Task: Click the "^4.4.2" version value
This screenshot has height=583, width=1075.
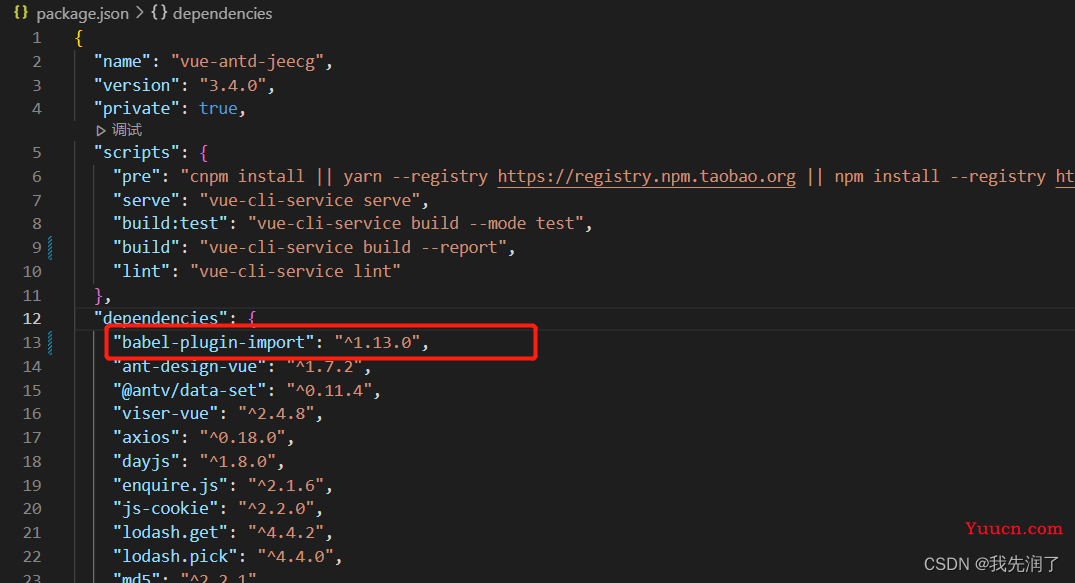Action: [x=286, y=532]
